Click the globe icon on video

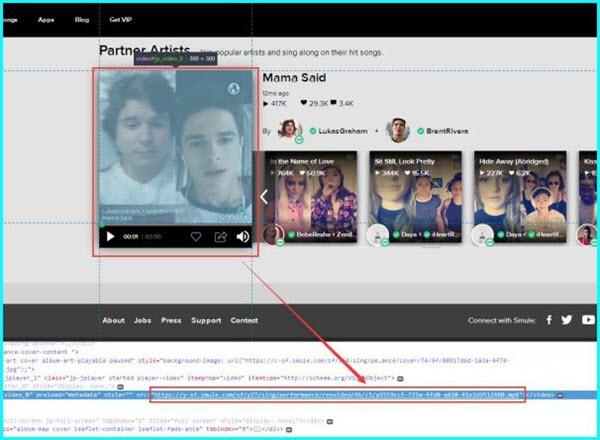coord(234,89)
